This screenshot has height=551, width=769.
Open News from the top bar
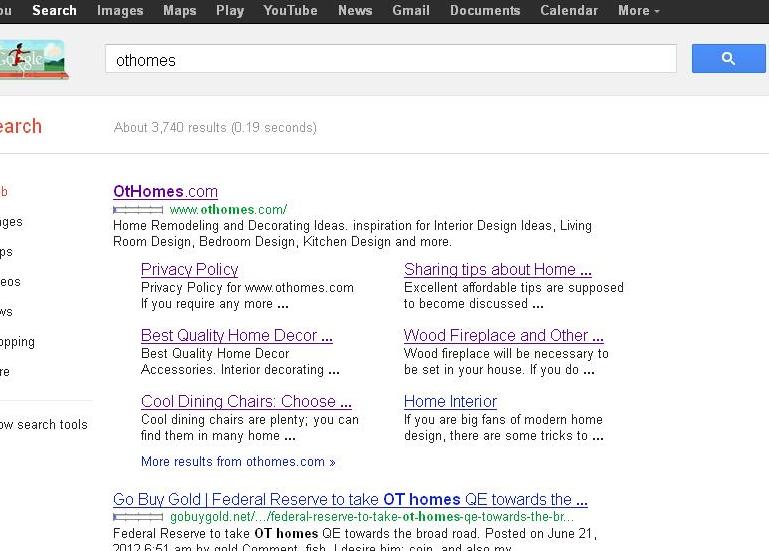pyautogui.click(x=355, y=10)
